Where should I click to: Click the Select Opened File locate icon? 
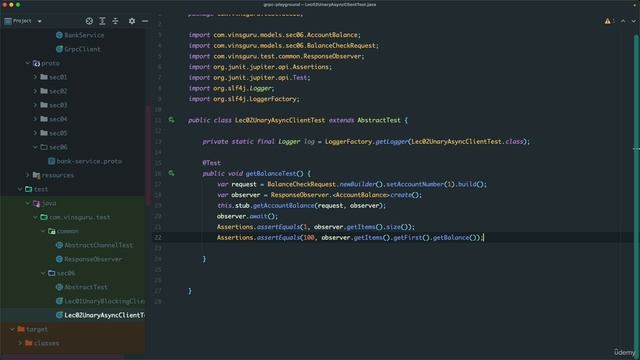point(89,21)
